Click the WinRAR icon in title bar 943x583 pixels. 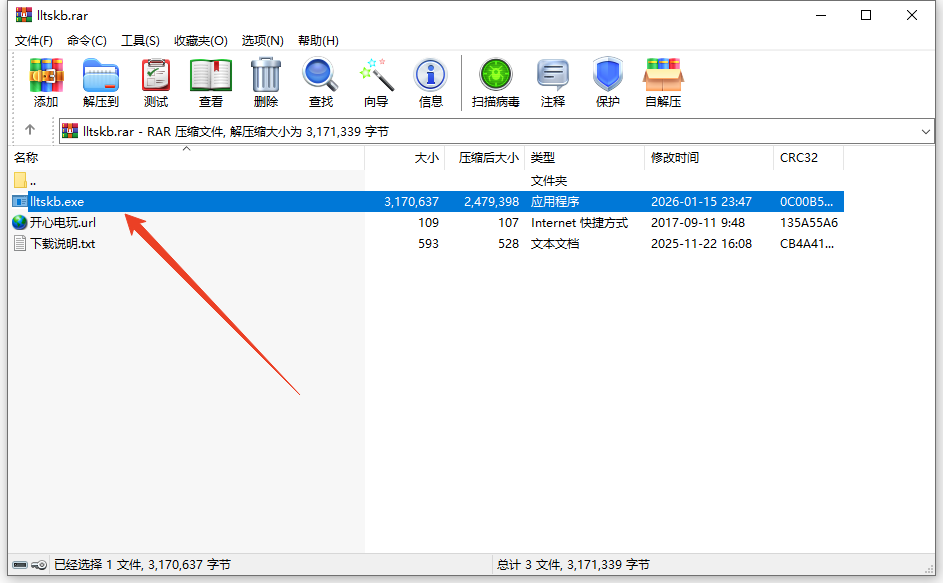24,14
